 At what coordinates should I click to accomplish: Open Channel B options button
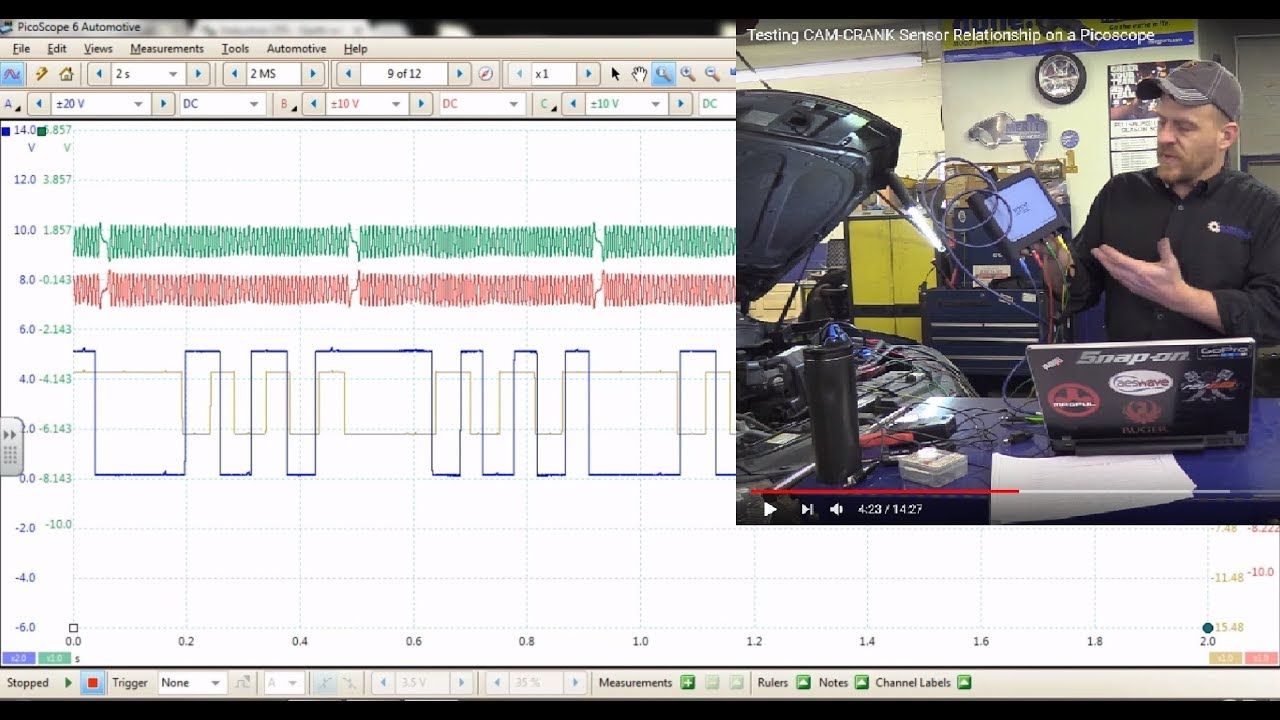point(287,104)
